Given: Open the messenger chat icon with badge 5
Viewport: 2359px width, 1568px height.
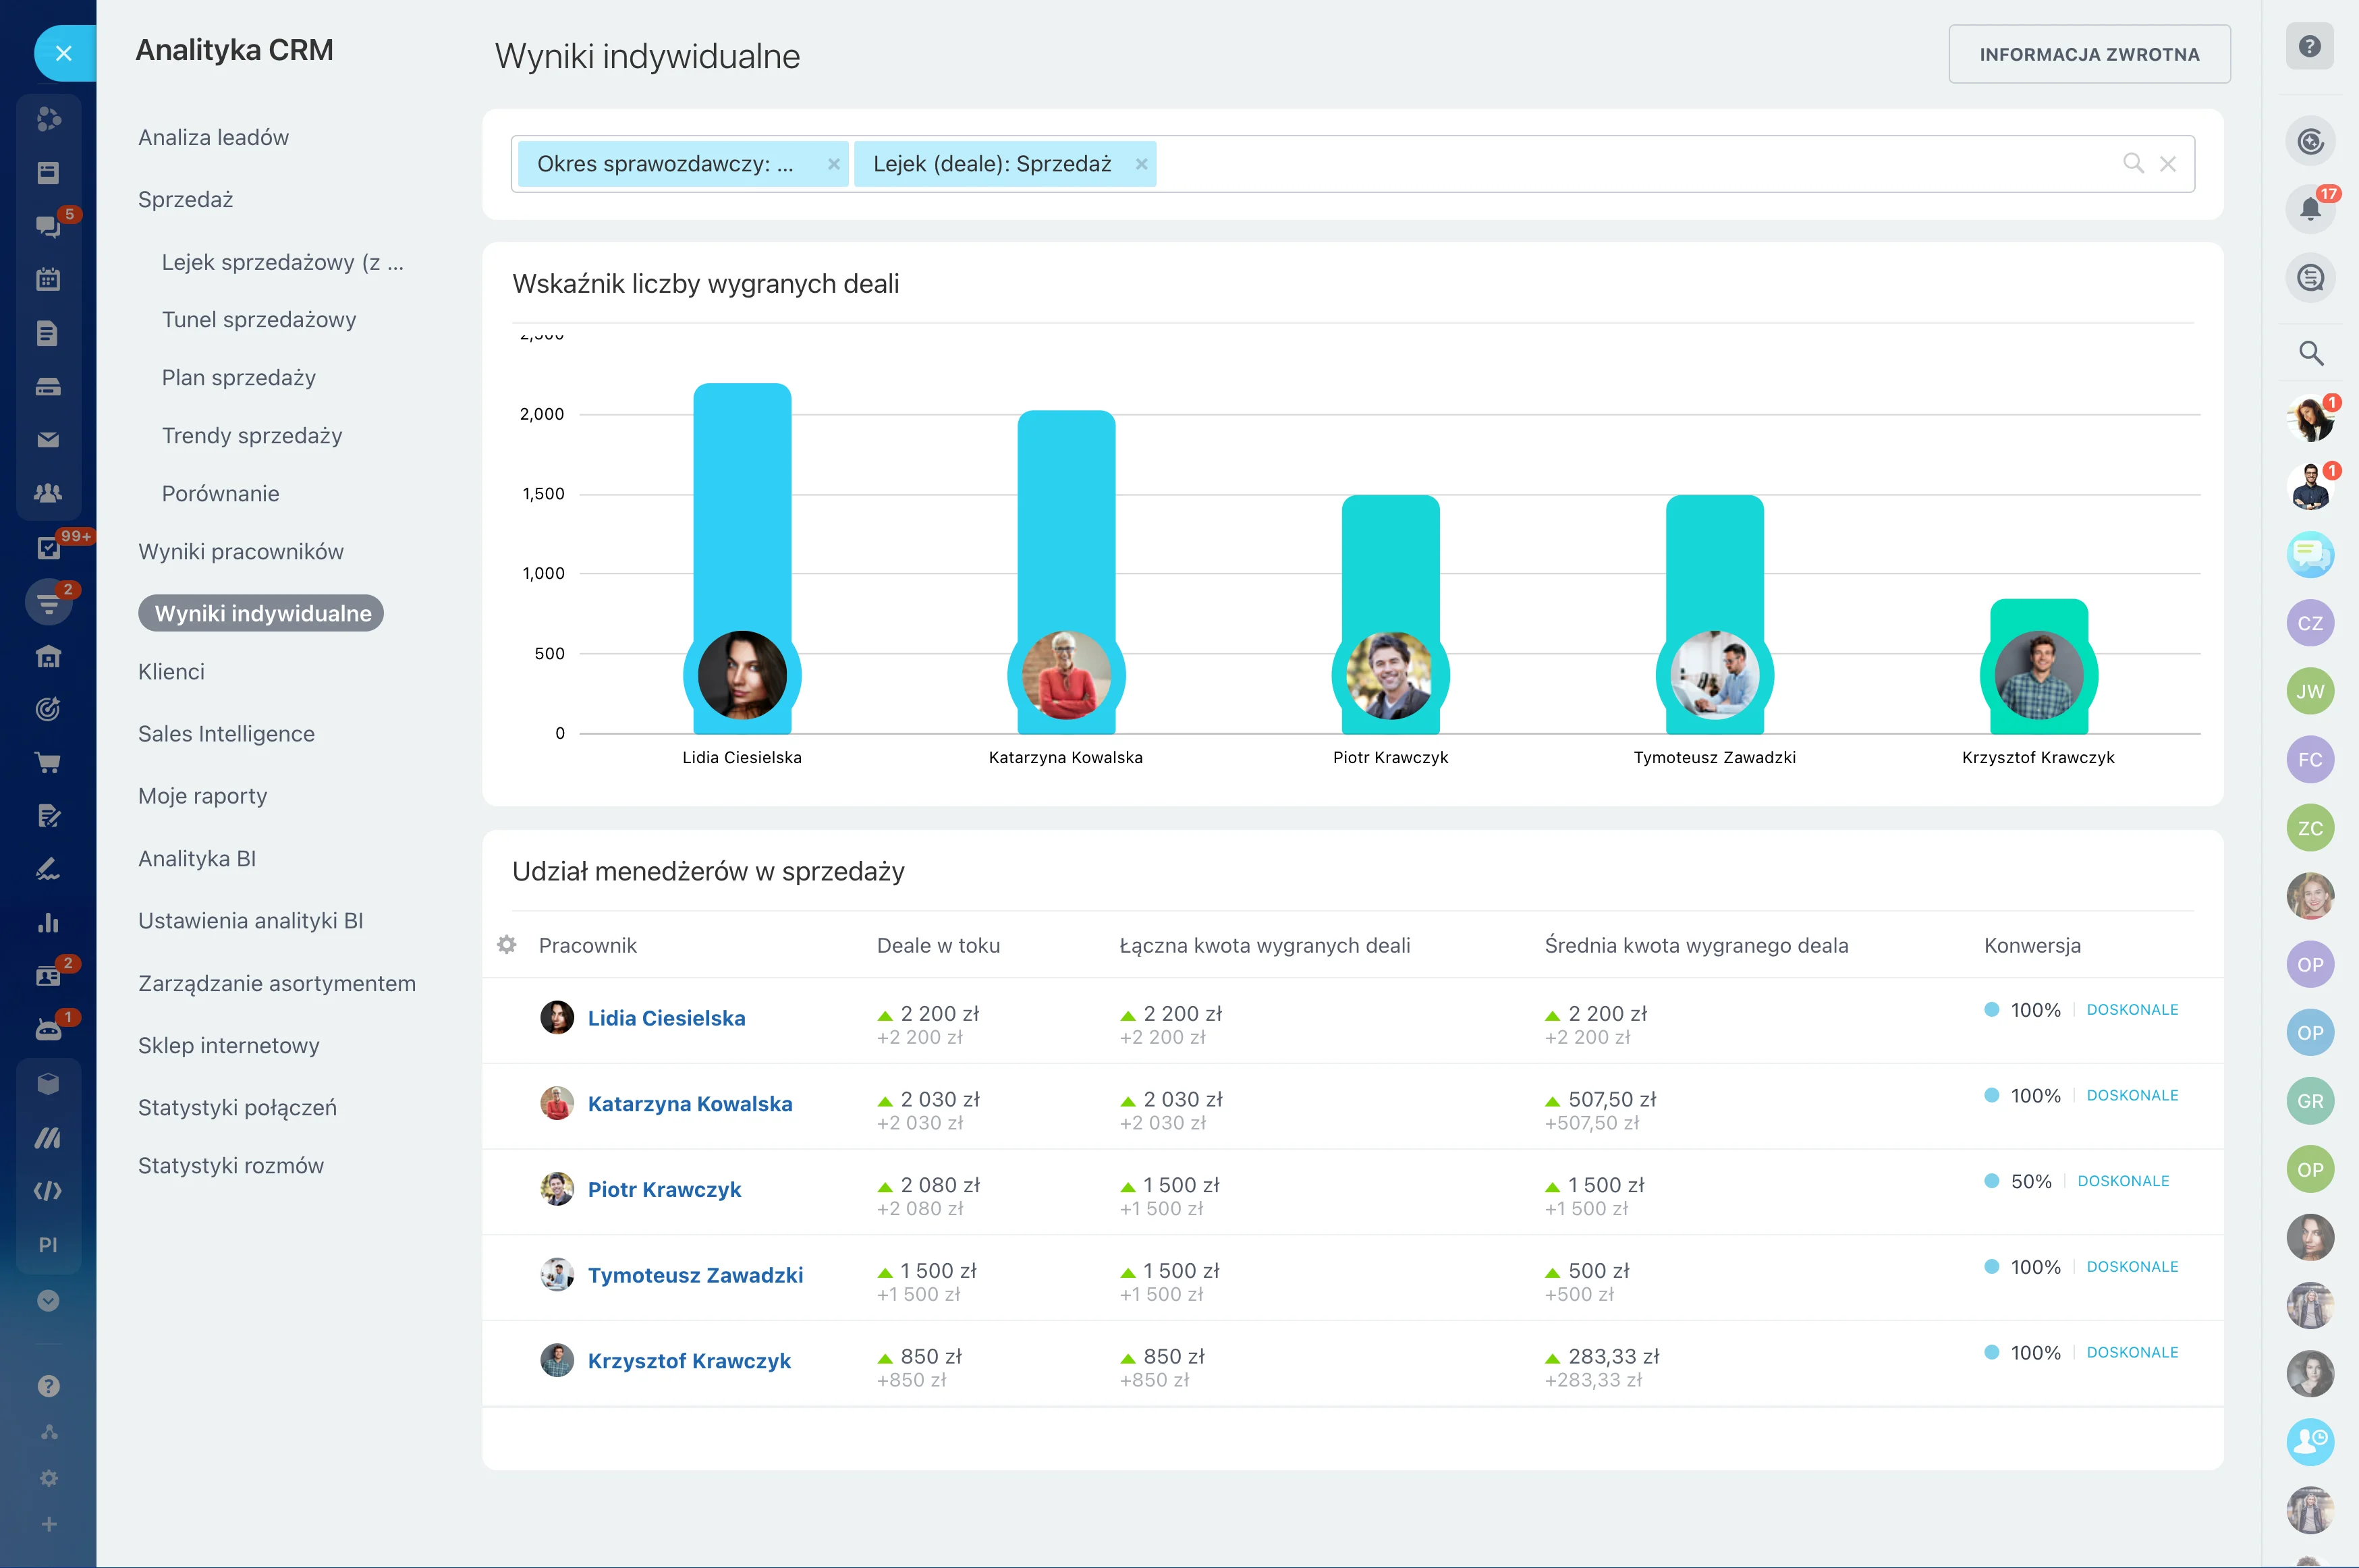Looking at the screenshot, I should pyautogui.click(x=48, y=226).
